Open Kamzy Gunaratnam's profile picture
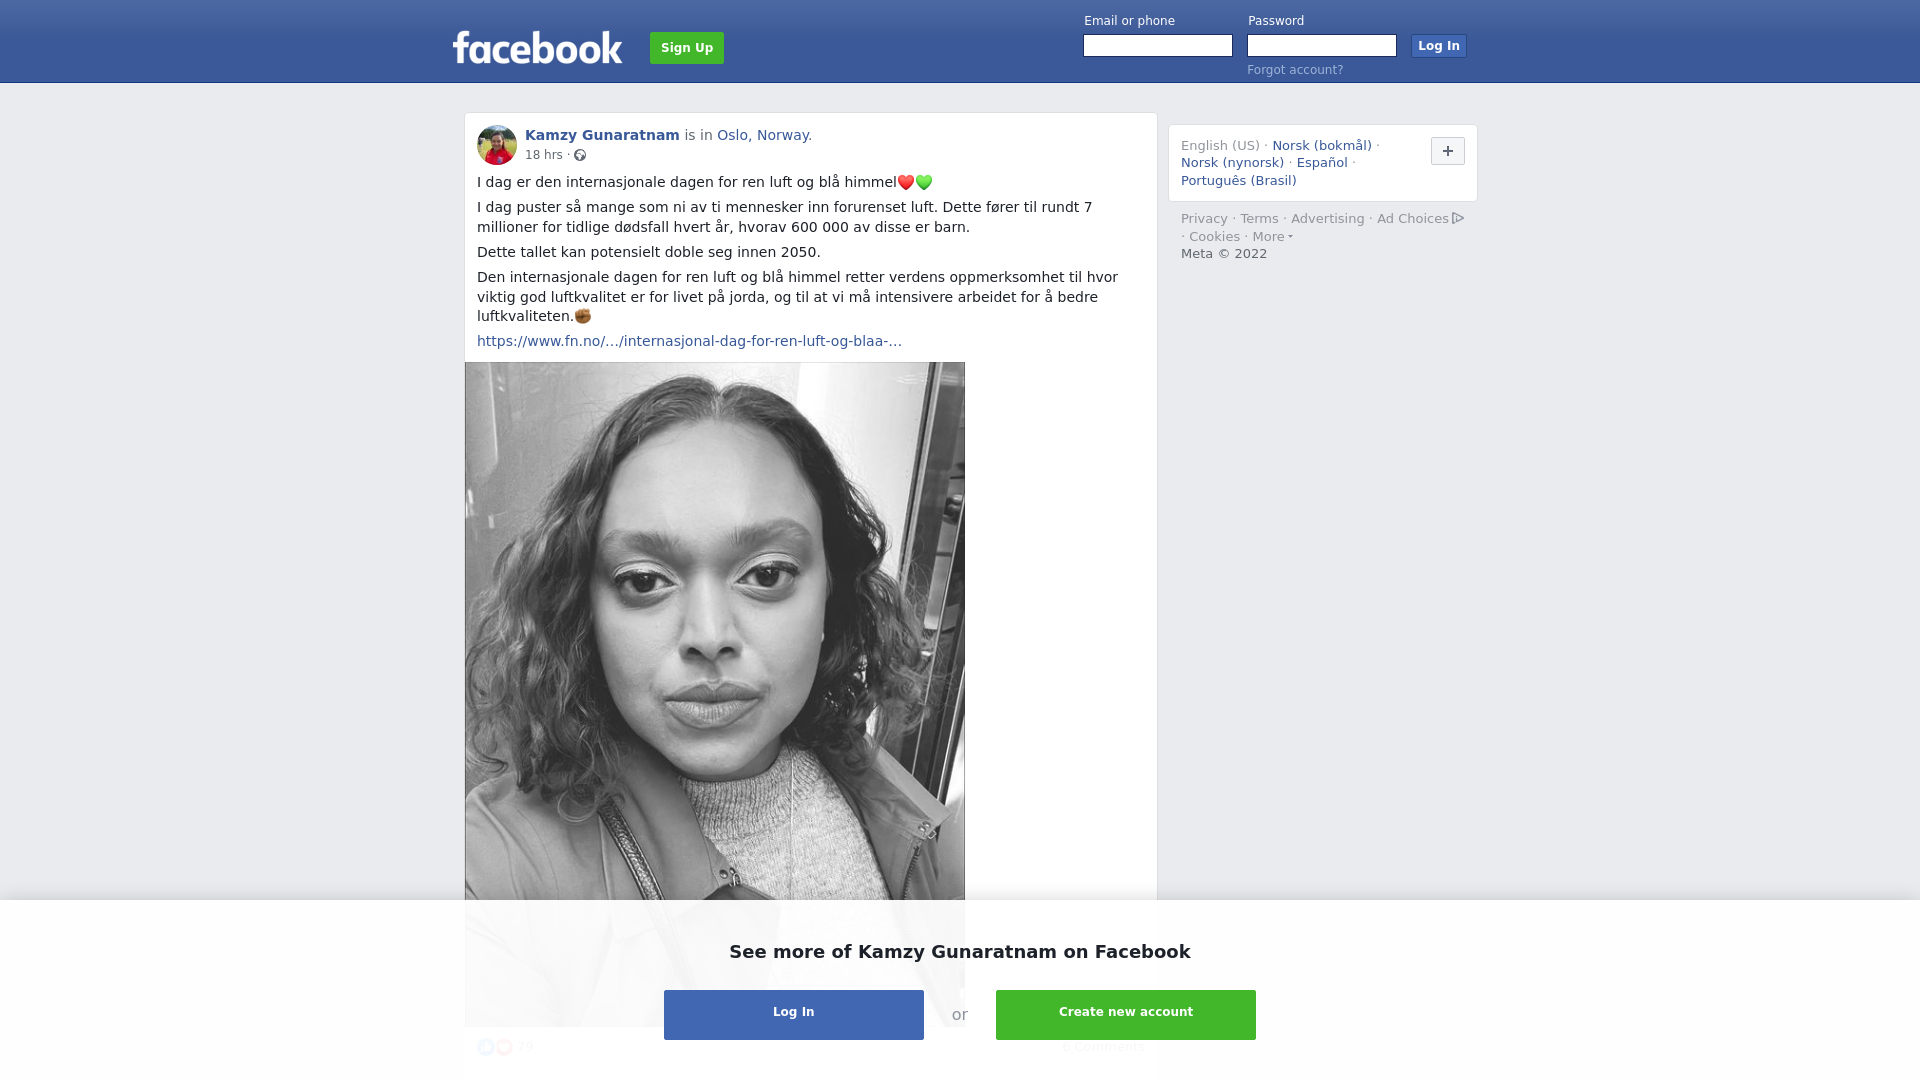 coord(497,145)
